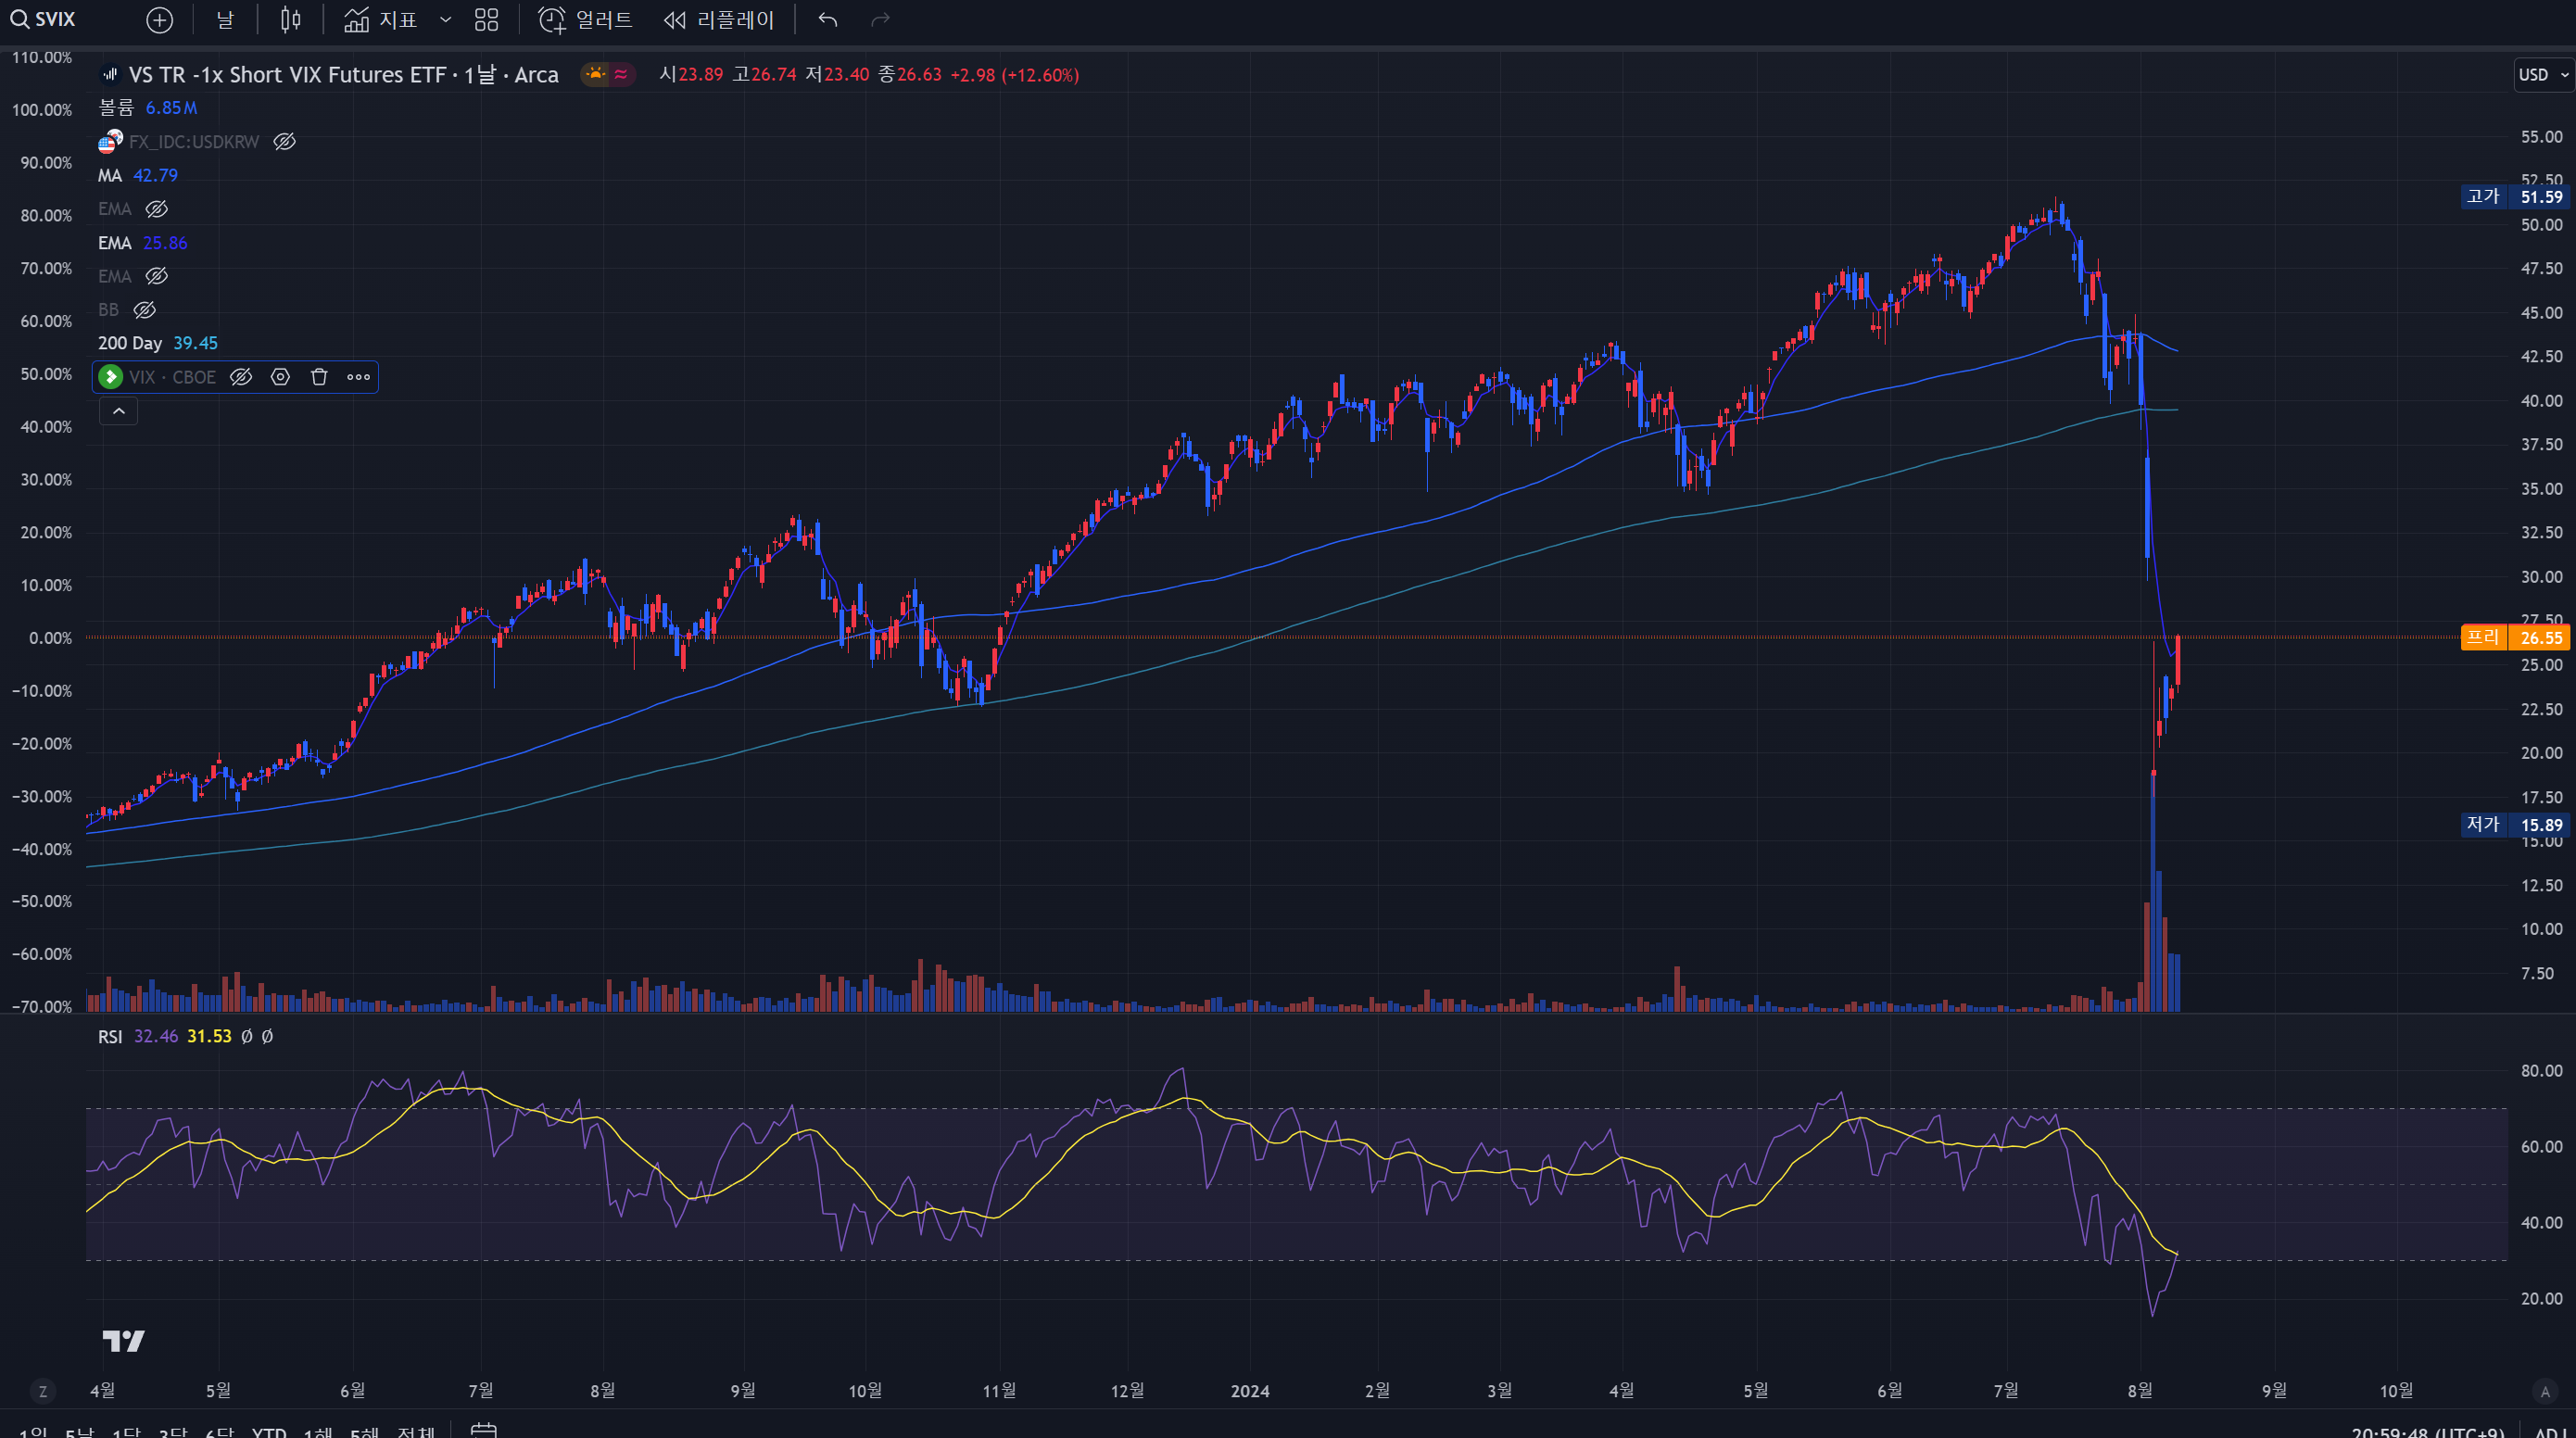Show the hidden EMA above BB
The width and height of the screenshot is (2576, 1438).
(156, 276)
